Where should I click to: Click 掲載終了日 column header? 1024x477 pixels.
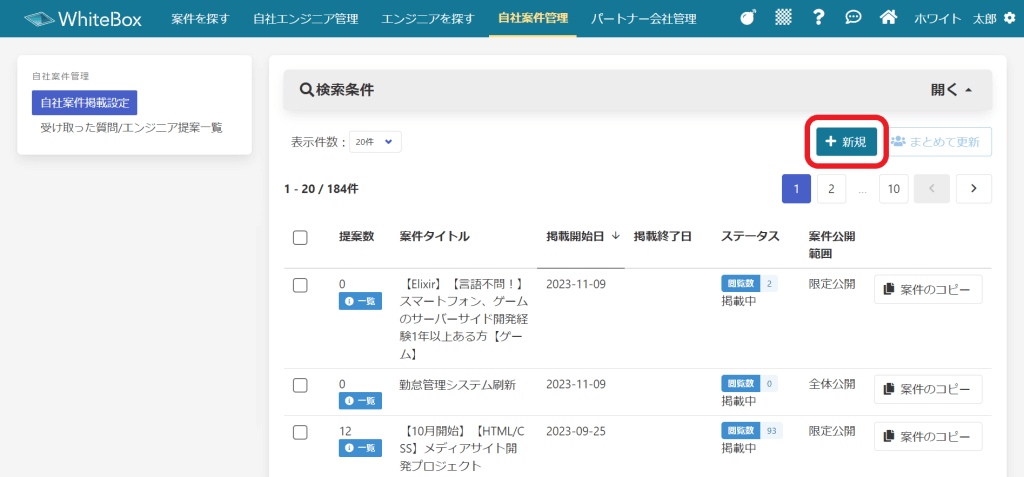[662, 237]
